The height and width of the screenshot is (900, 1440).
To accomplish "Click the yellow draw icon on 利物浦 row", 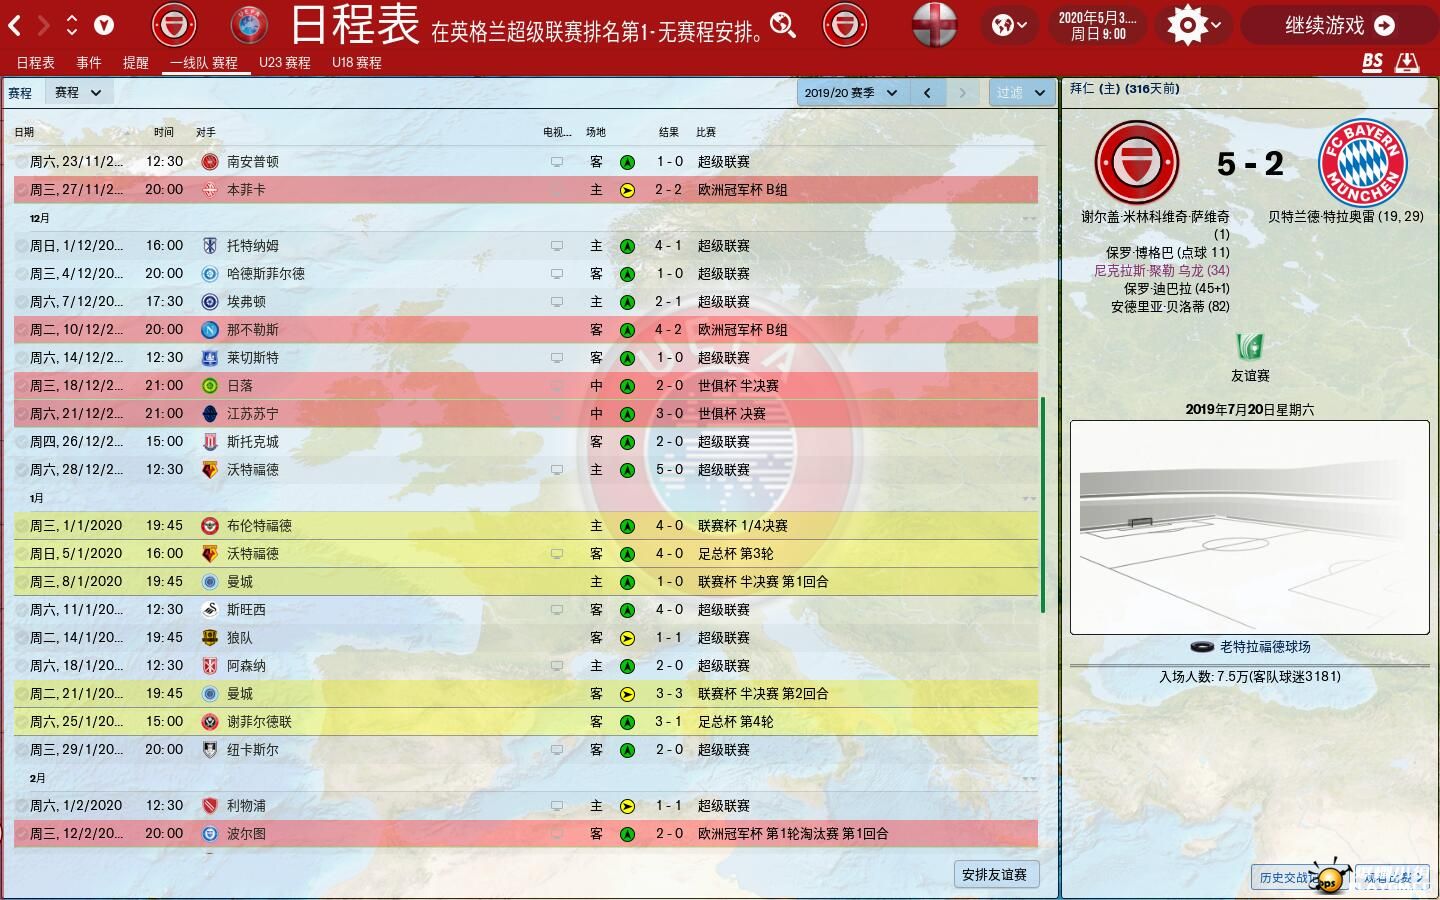I will [x=627, y=805].
